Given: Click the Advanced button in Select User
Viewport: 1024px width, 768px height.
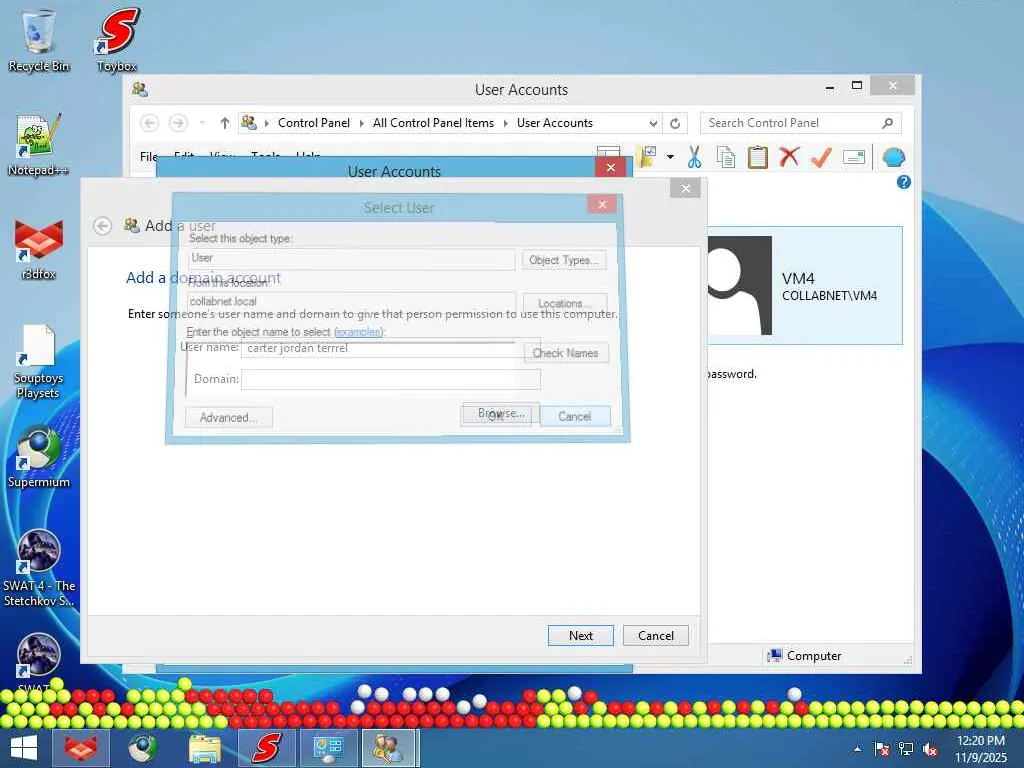Looking at the screenshot, I should (x=229, y=417).
